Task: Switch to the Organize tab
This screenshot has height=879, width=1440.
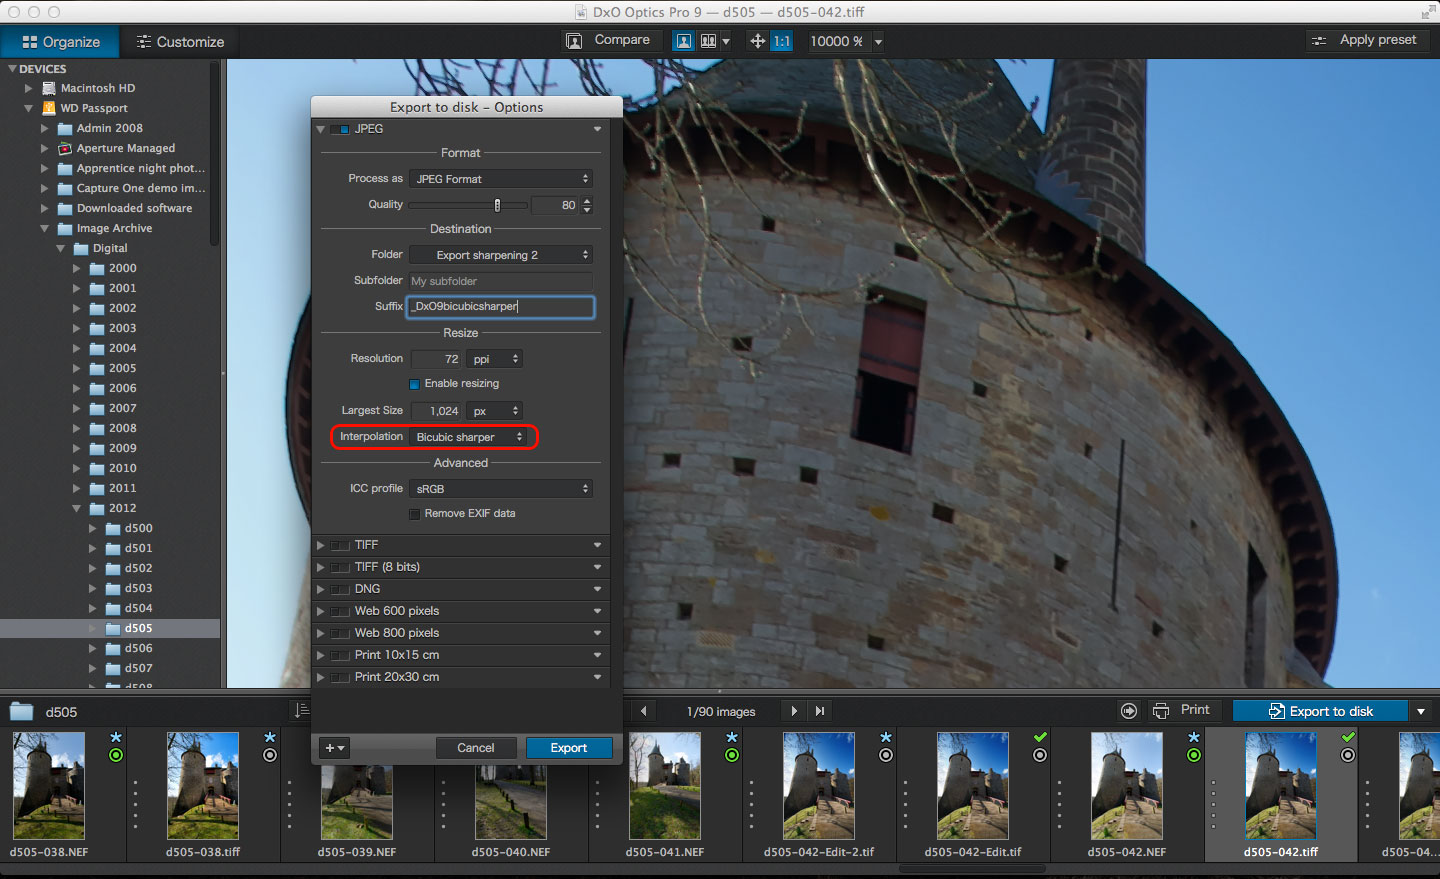Action: coord(60,42)
